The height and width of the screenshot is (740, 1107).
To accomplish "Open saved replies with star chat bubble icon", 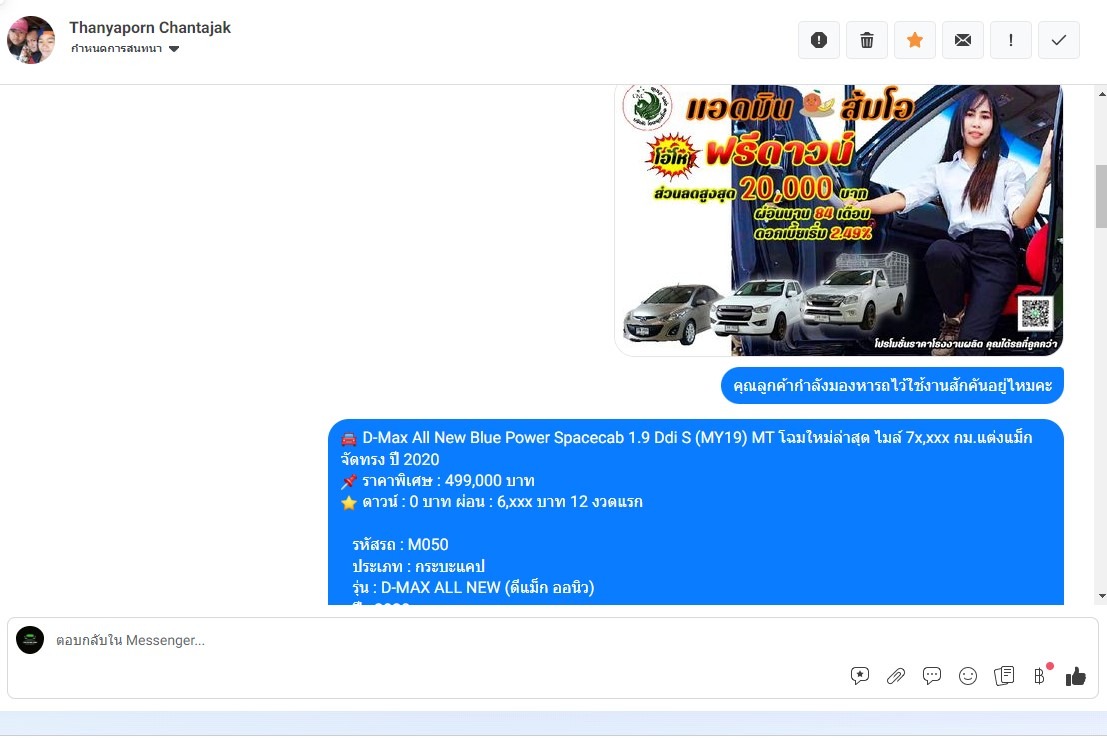I will [860, 676].
